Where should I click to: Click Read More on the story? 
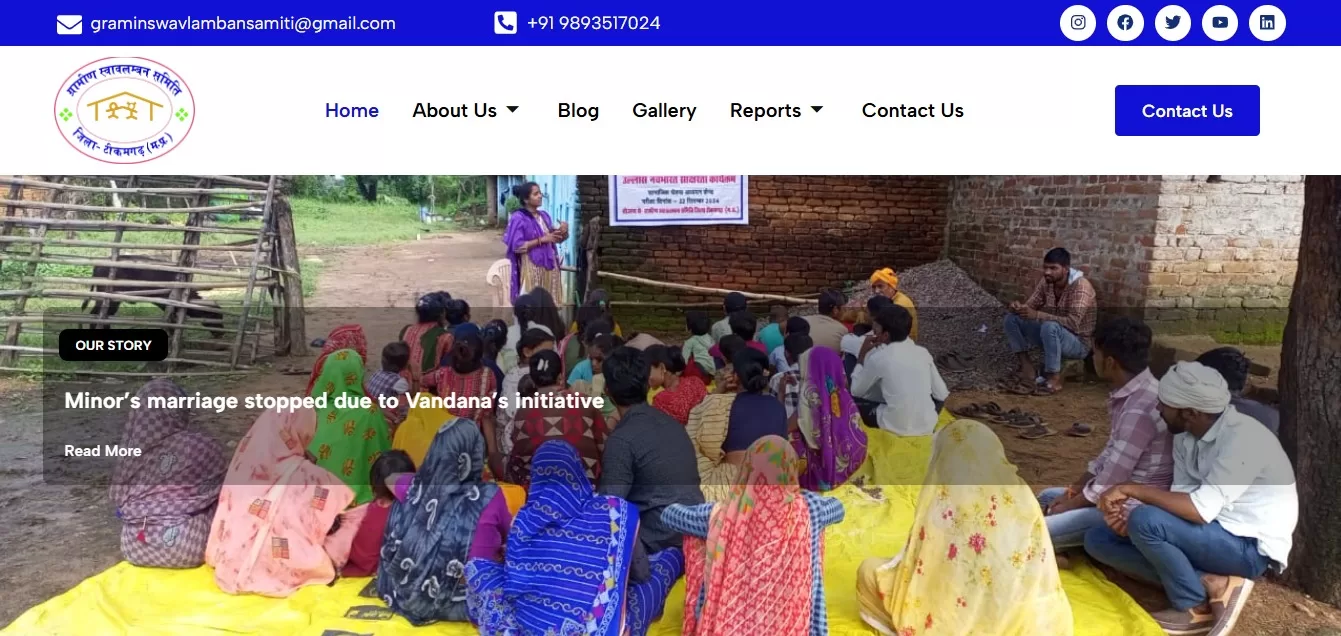(103, 451)
